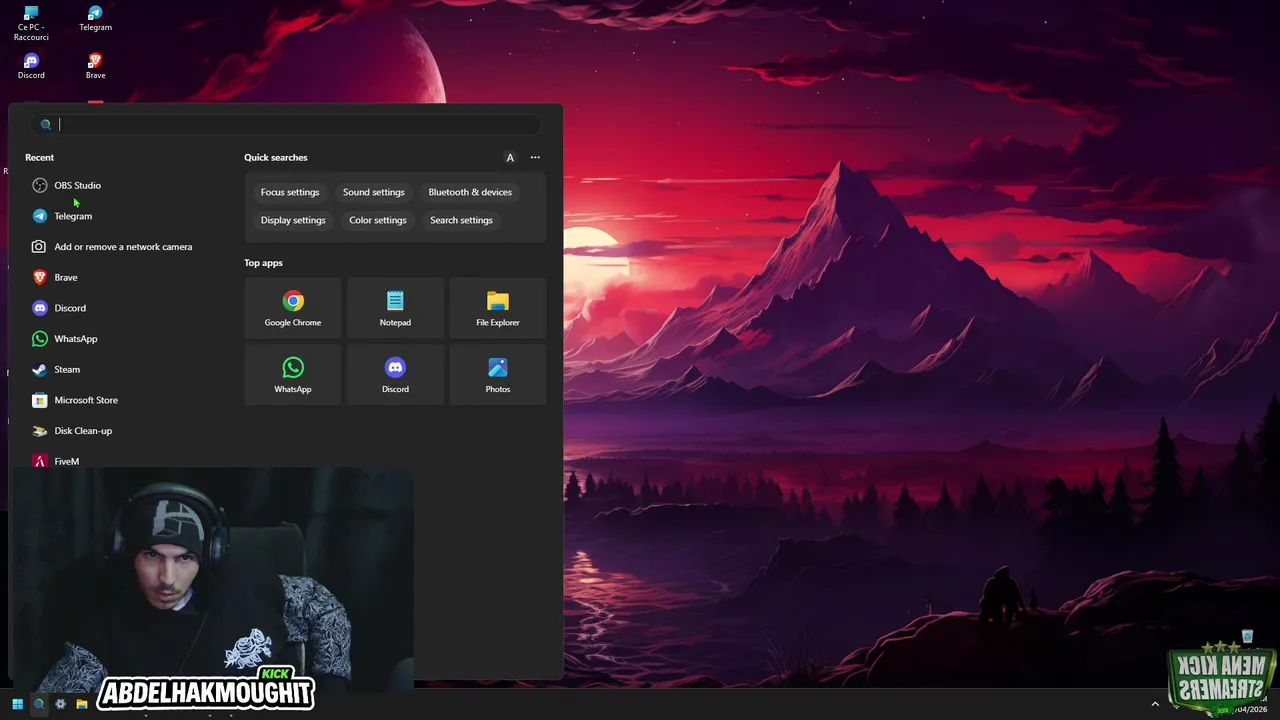Image resolution: width=1280 pixels, height=720 pixels.
Task: Launch Steam from the Recent list
Action: click(x=56, y=369)
